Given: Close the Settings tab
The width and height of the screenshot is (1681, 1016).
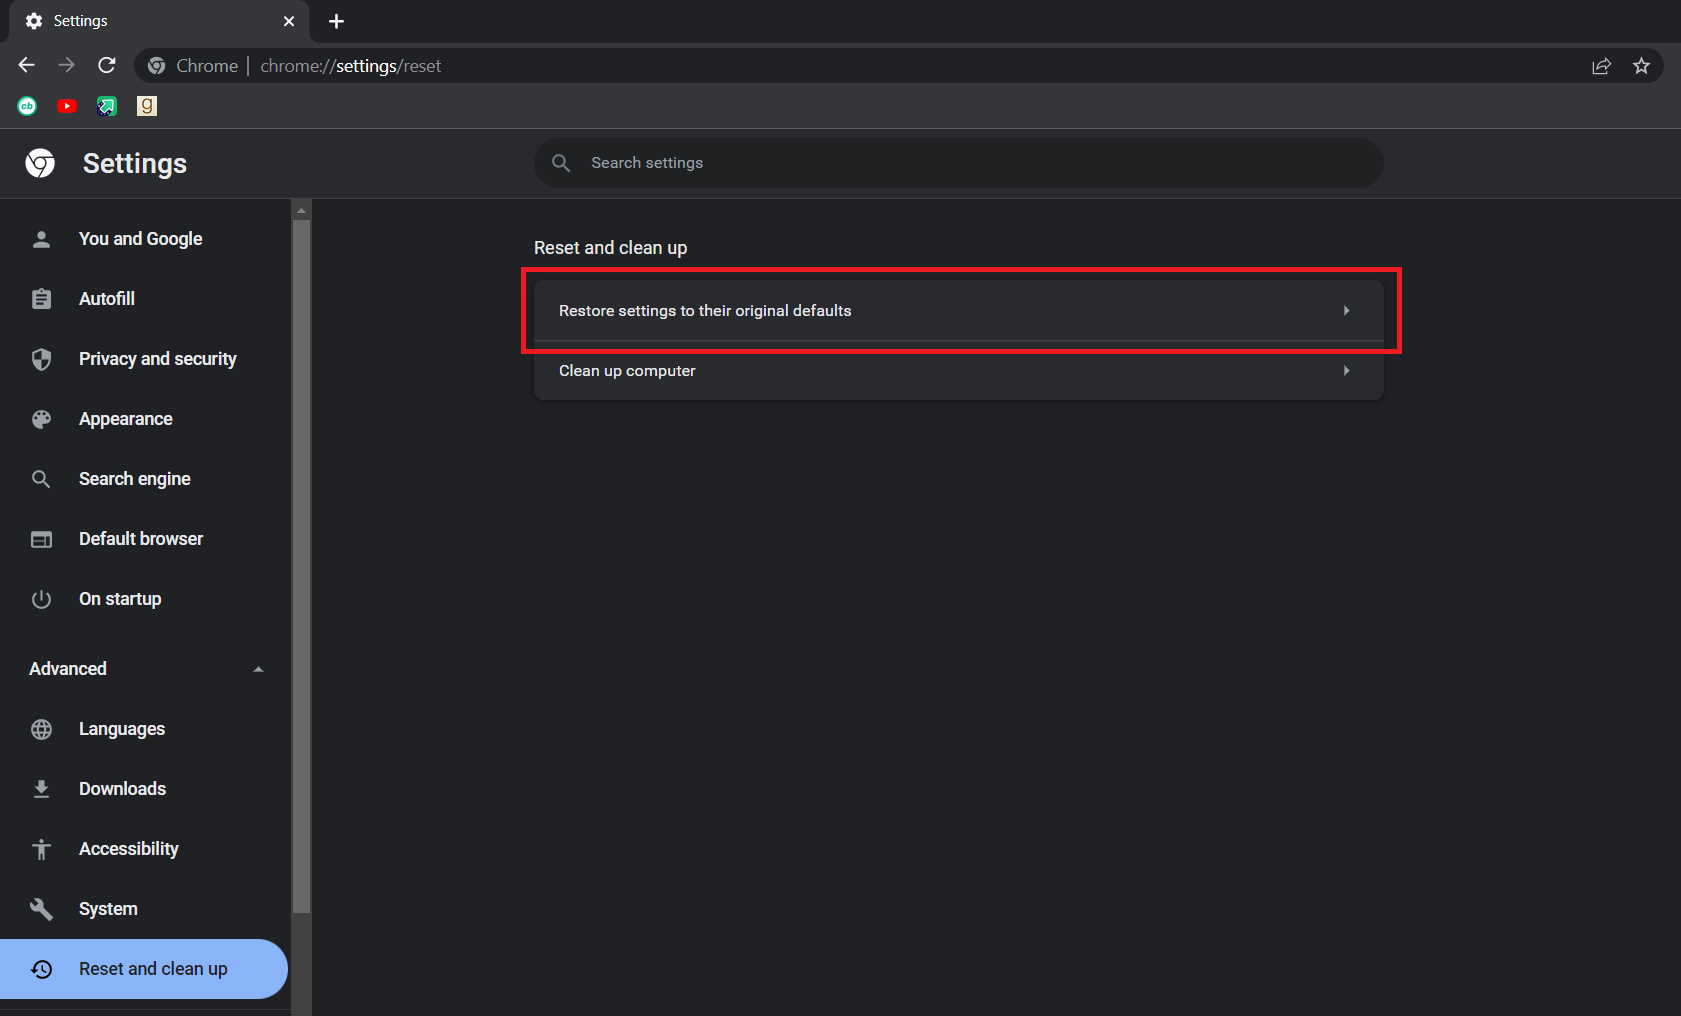Looking at the screenshot, I should coord(289,21).
